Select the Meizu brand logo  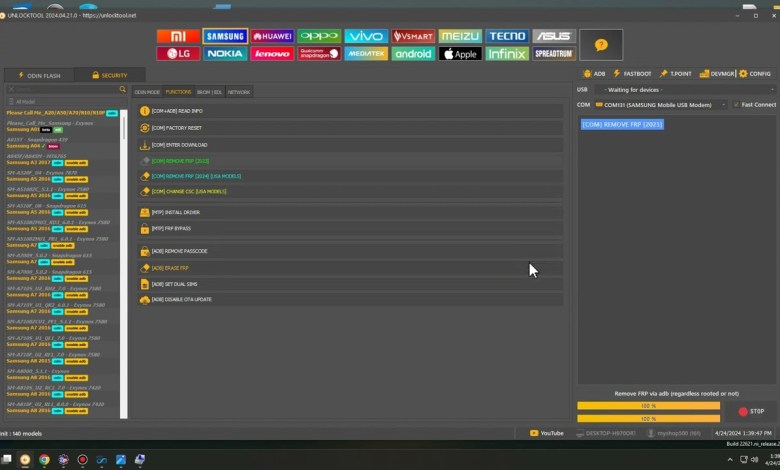tap(460, 36)
